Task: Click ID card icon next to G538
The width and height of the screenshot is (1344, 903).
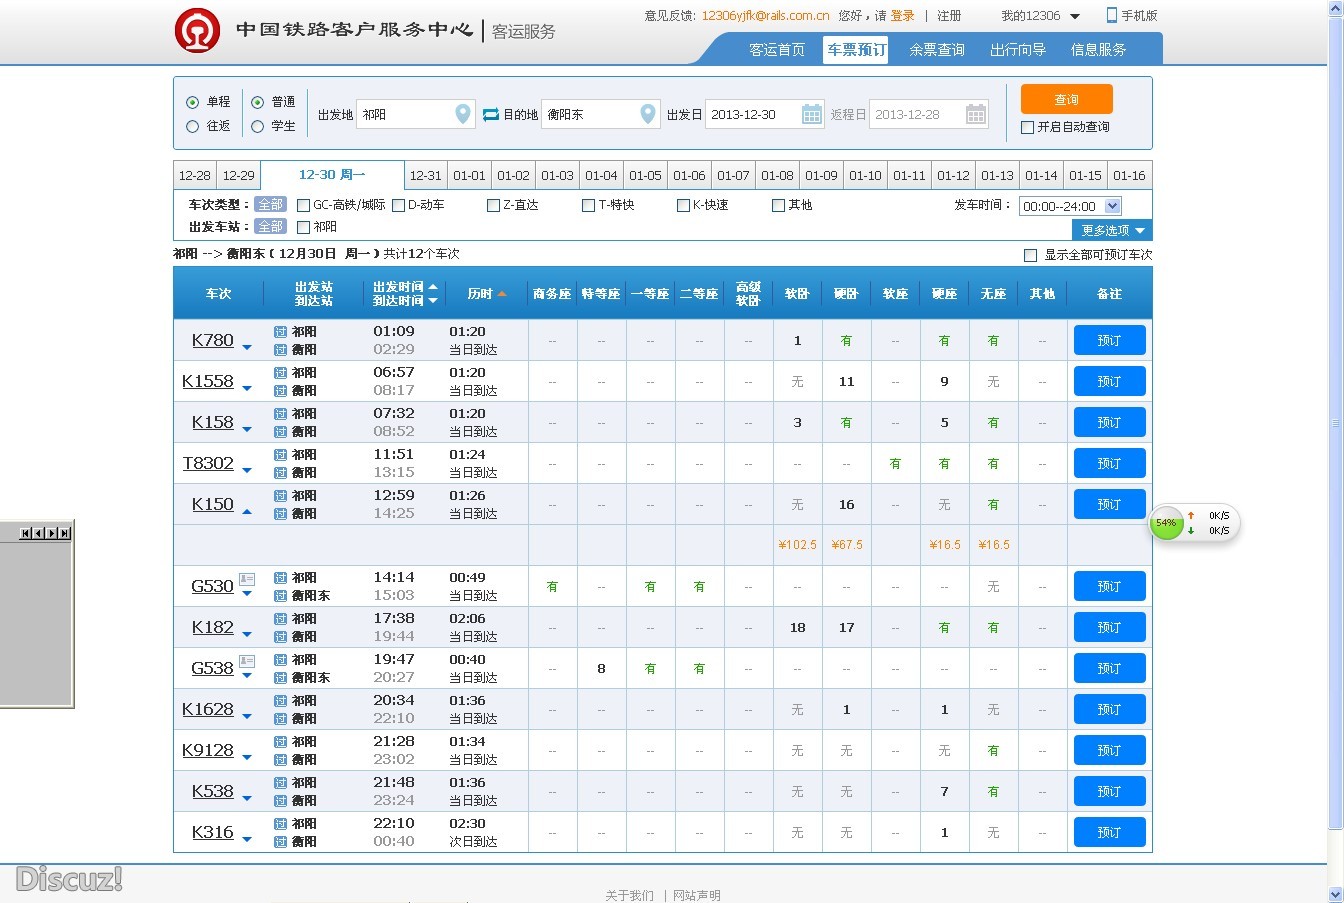Action: [247, 661]
